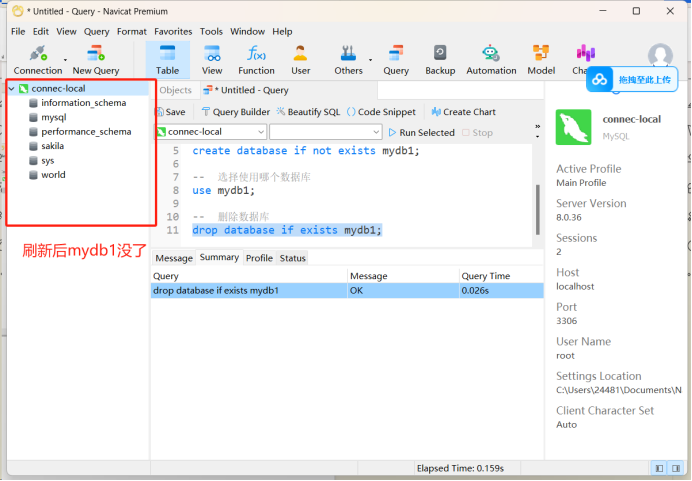Viewport: 692px width, 481px height.
Task: Toggle left pane visibility icon in status bar
Action: point(659,468)
